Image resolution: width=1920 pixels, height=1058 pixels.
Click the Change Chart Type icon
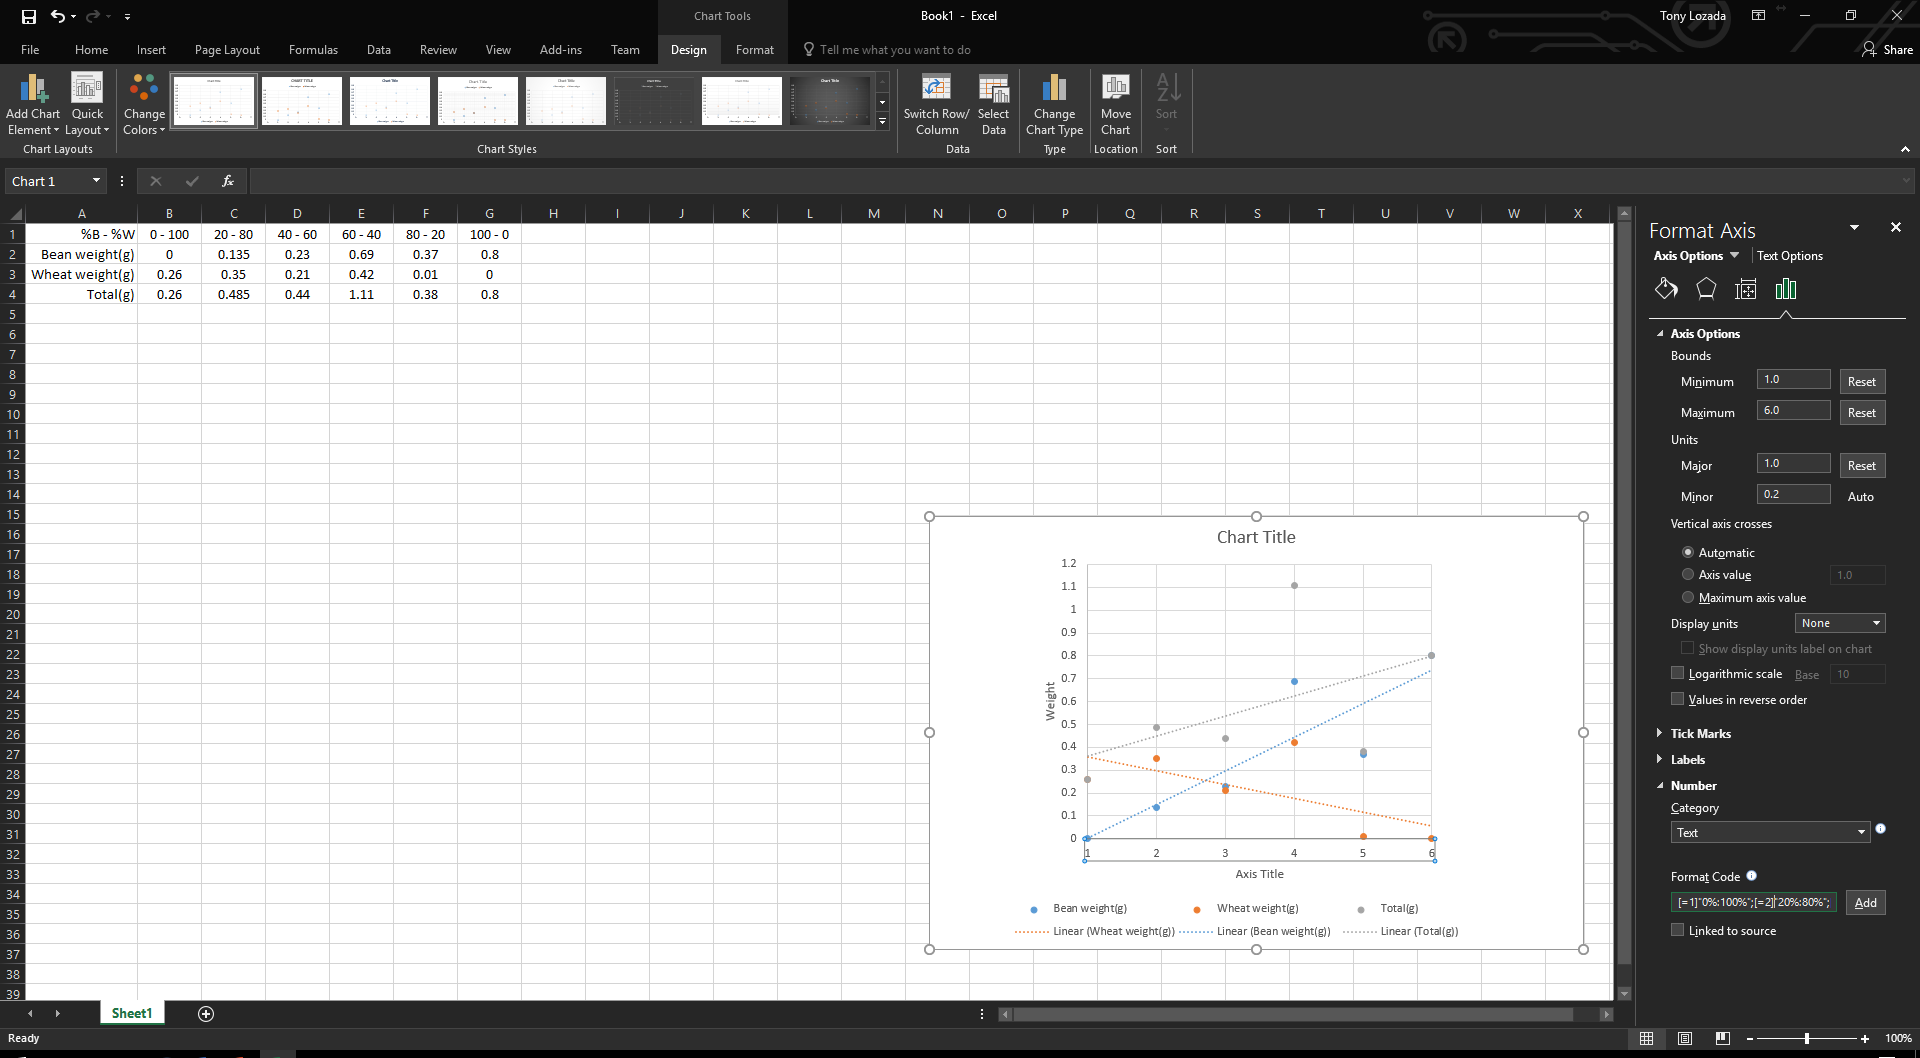(x=1054, y=103)
